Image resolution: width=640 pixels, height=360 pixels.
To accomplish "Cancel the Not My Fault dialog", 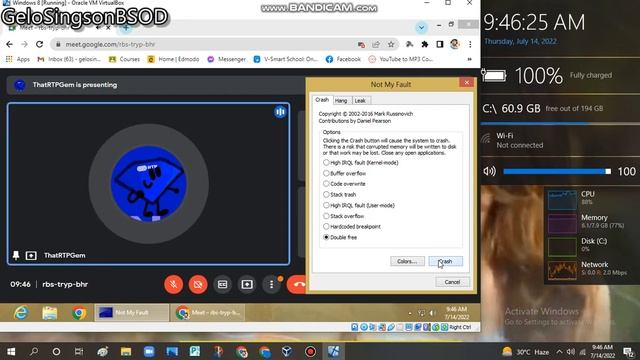I will pyautogui.click(x=452, y=282).
